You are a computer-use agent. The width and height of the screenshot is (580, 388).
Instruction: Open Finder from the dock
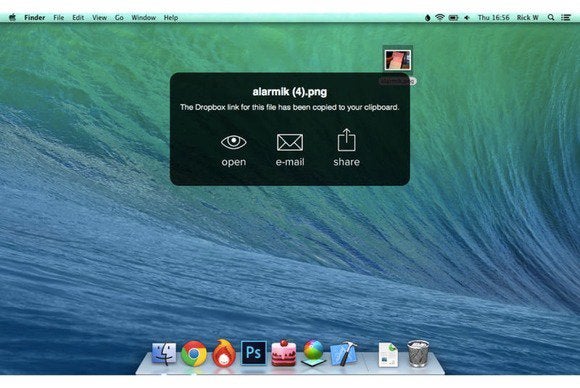pyautogui.click(x=164, y=353)
